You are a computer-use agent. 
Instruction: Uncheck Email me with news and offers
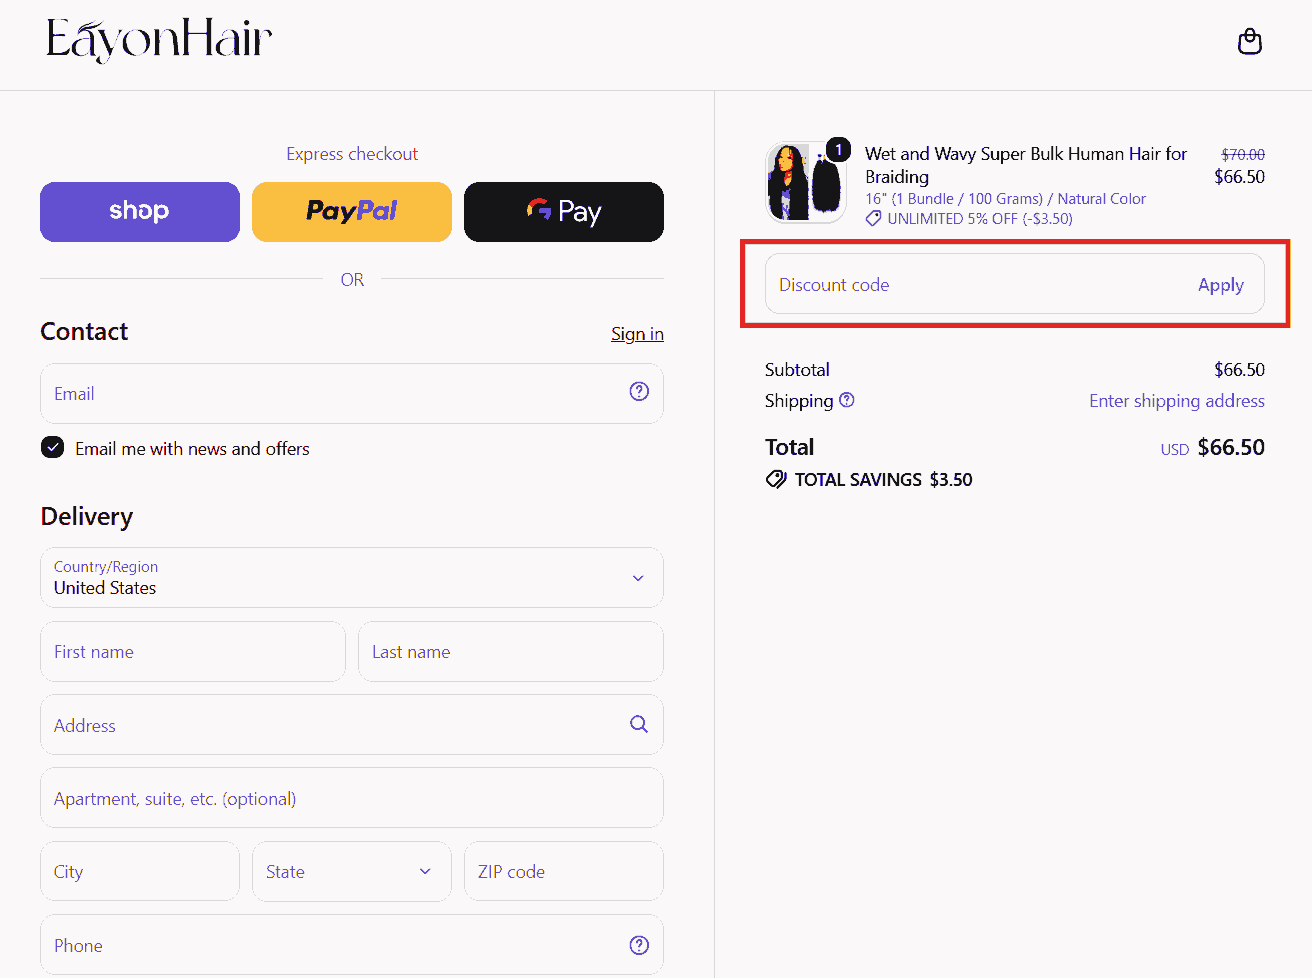[53, 447]
